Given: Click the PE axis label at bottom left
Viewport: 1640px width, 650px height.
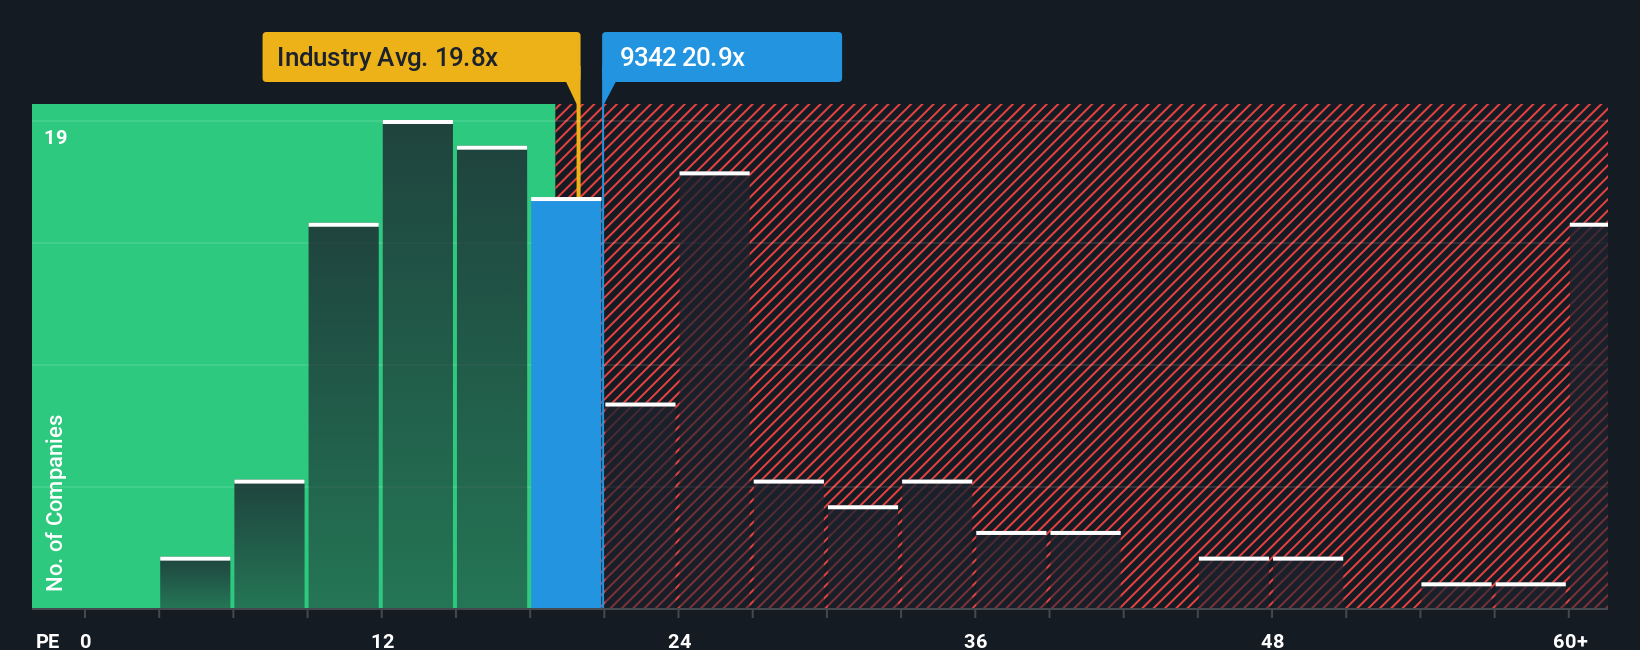Looking at the screenshot, I should [x=48, y=641].
